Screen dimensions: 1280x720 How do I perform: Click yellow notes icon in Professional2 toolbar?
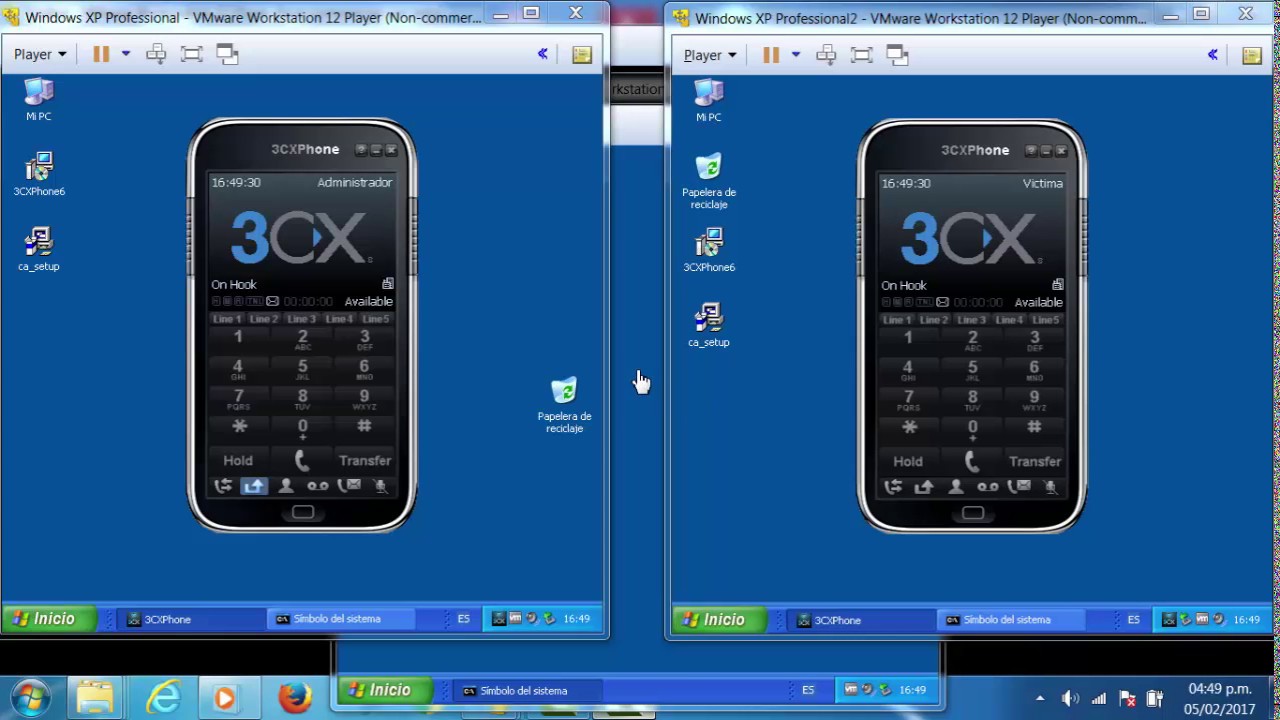pos(1252,55)
